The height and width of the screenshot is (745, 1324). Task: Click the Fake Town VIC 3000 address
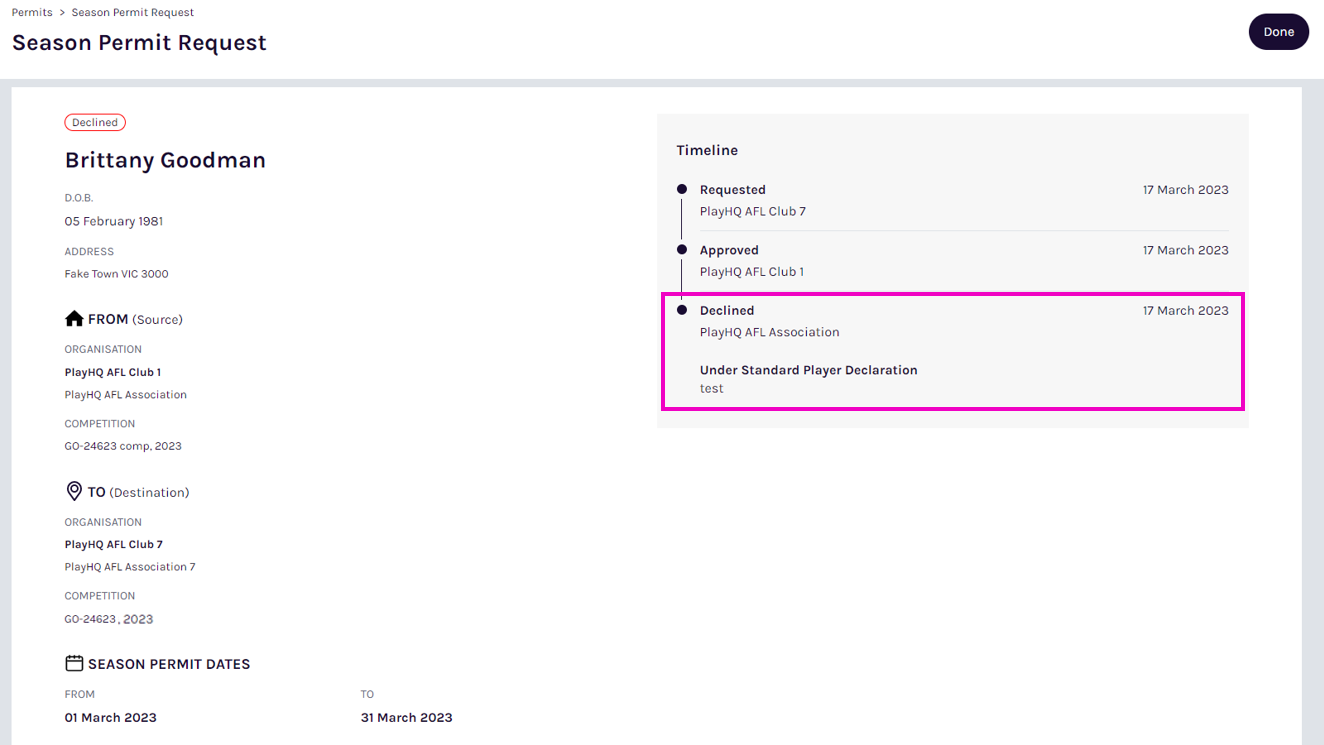[x=116, y=274]
